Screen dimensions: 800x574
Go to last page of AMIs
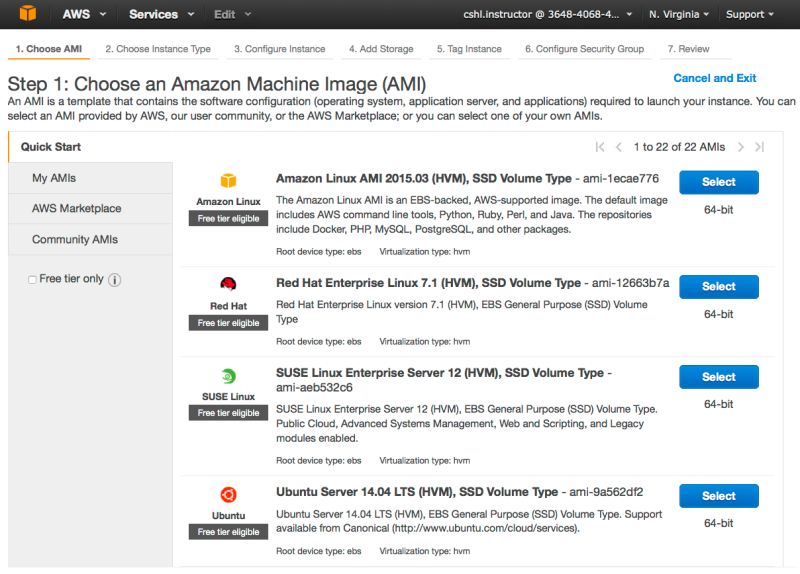point(760,147)
